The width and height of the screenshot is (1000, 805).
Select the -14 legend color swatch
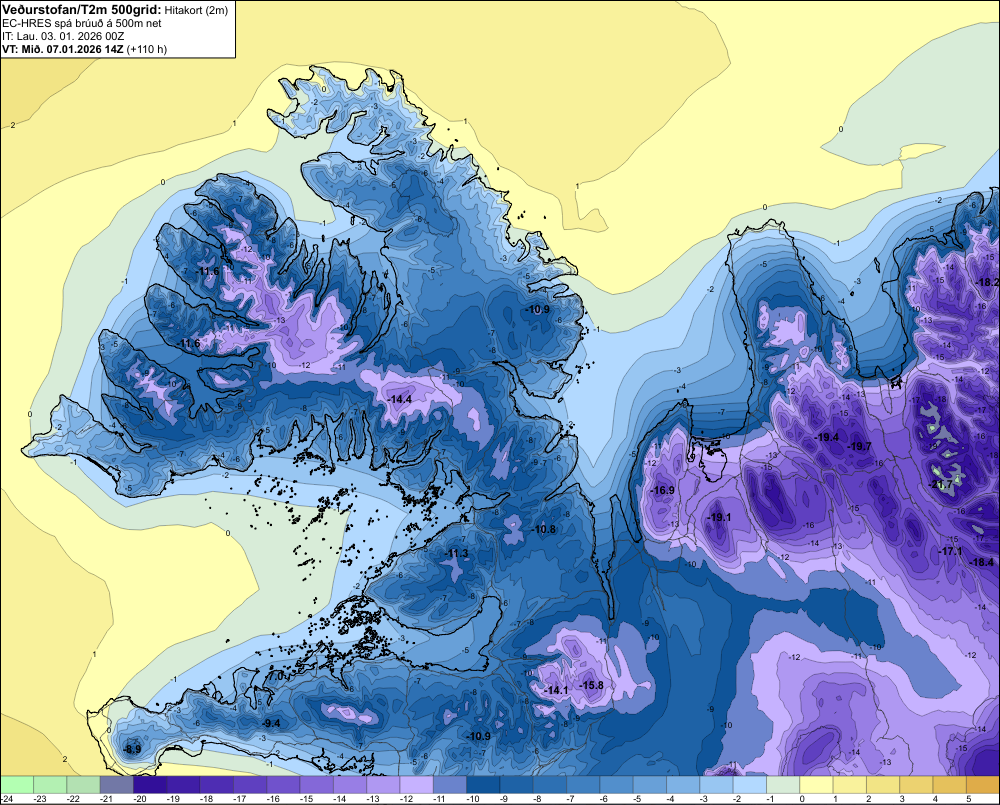pyautogui.click(x=349, y=784)
